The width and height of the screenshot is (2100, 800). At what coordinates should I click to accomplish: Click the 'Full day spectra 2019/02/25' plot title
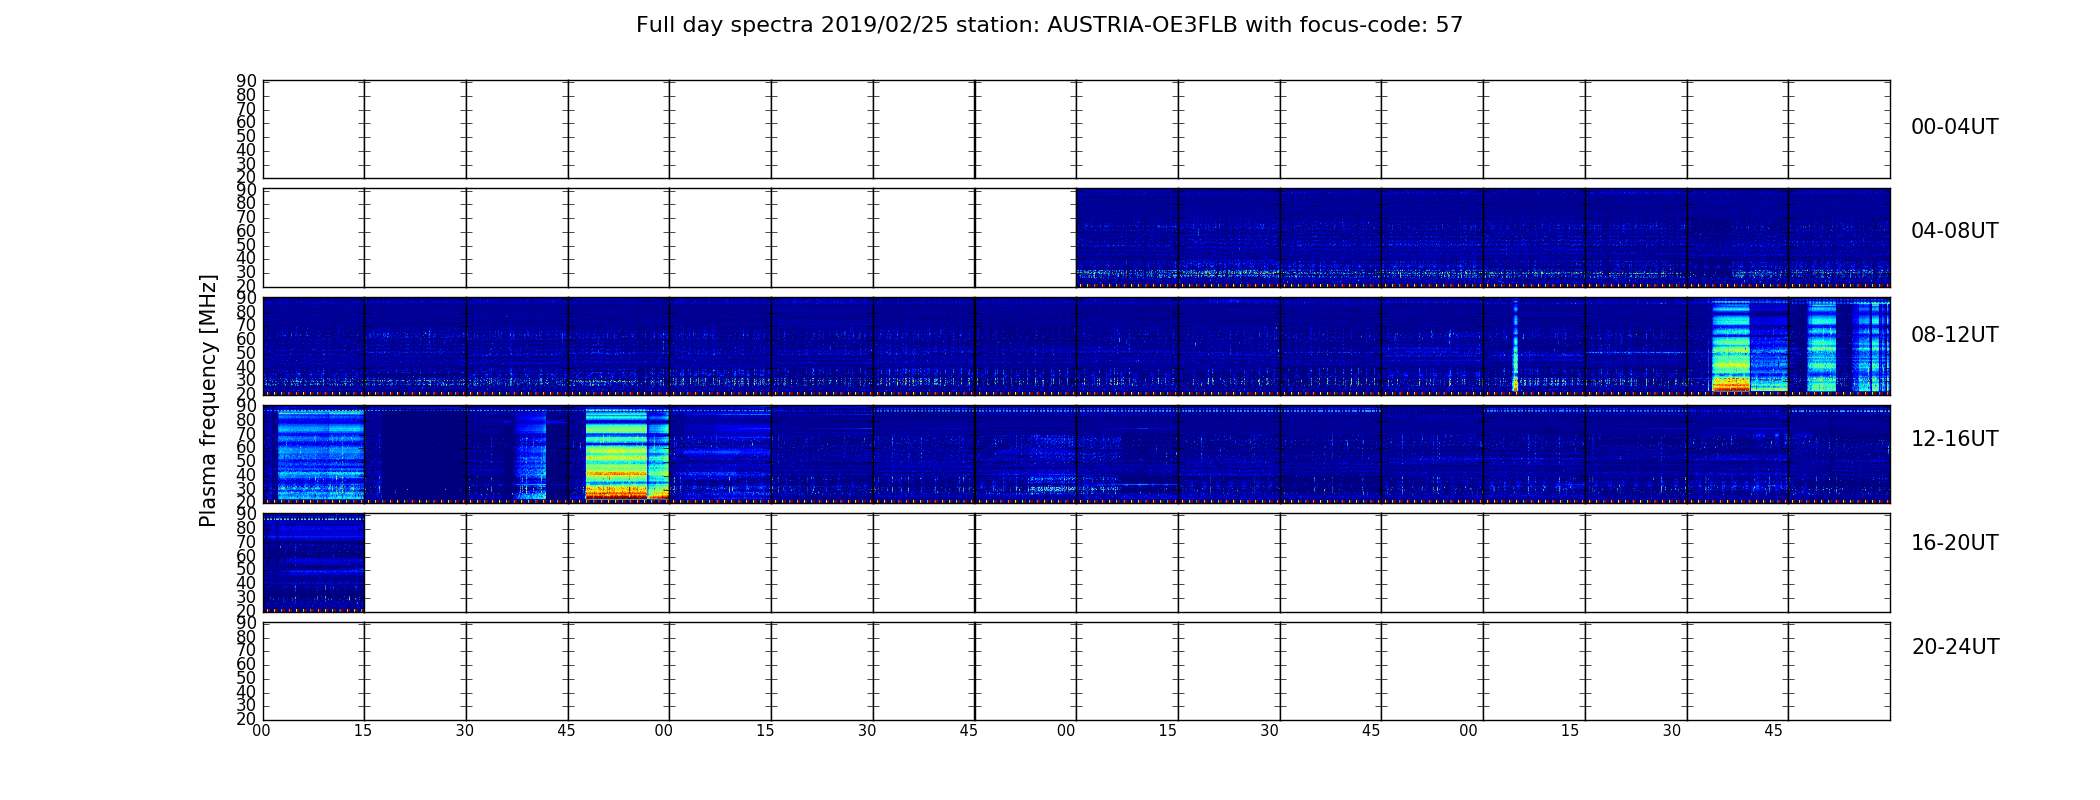pos(1049,25)
